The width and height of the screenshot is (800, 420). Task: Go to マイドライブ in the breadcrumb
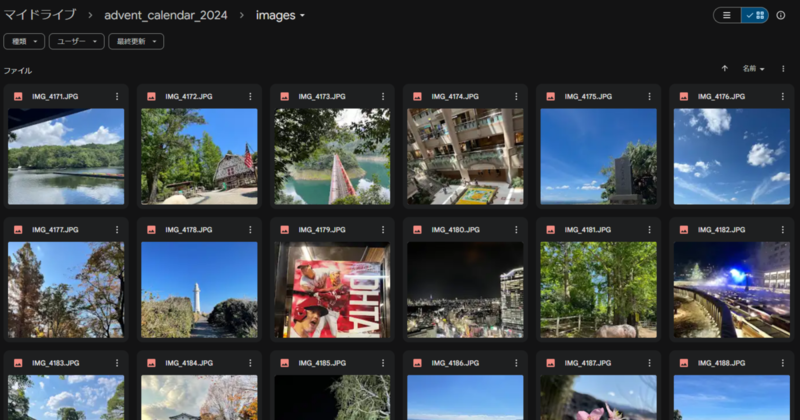40,15
